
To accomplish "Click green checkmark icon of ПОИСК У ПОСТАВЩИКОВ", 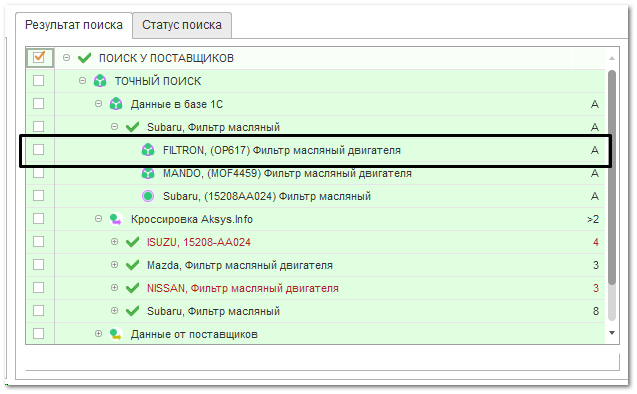I will [84, 58].
